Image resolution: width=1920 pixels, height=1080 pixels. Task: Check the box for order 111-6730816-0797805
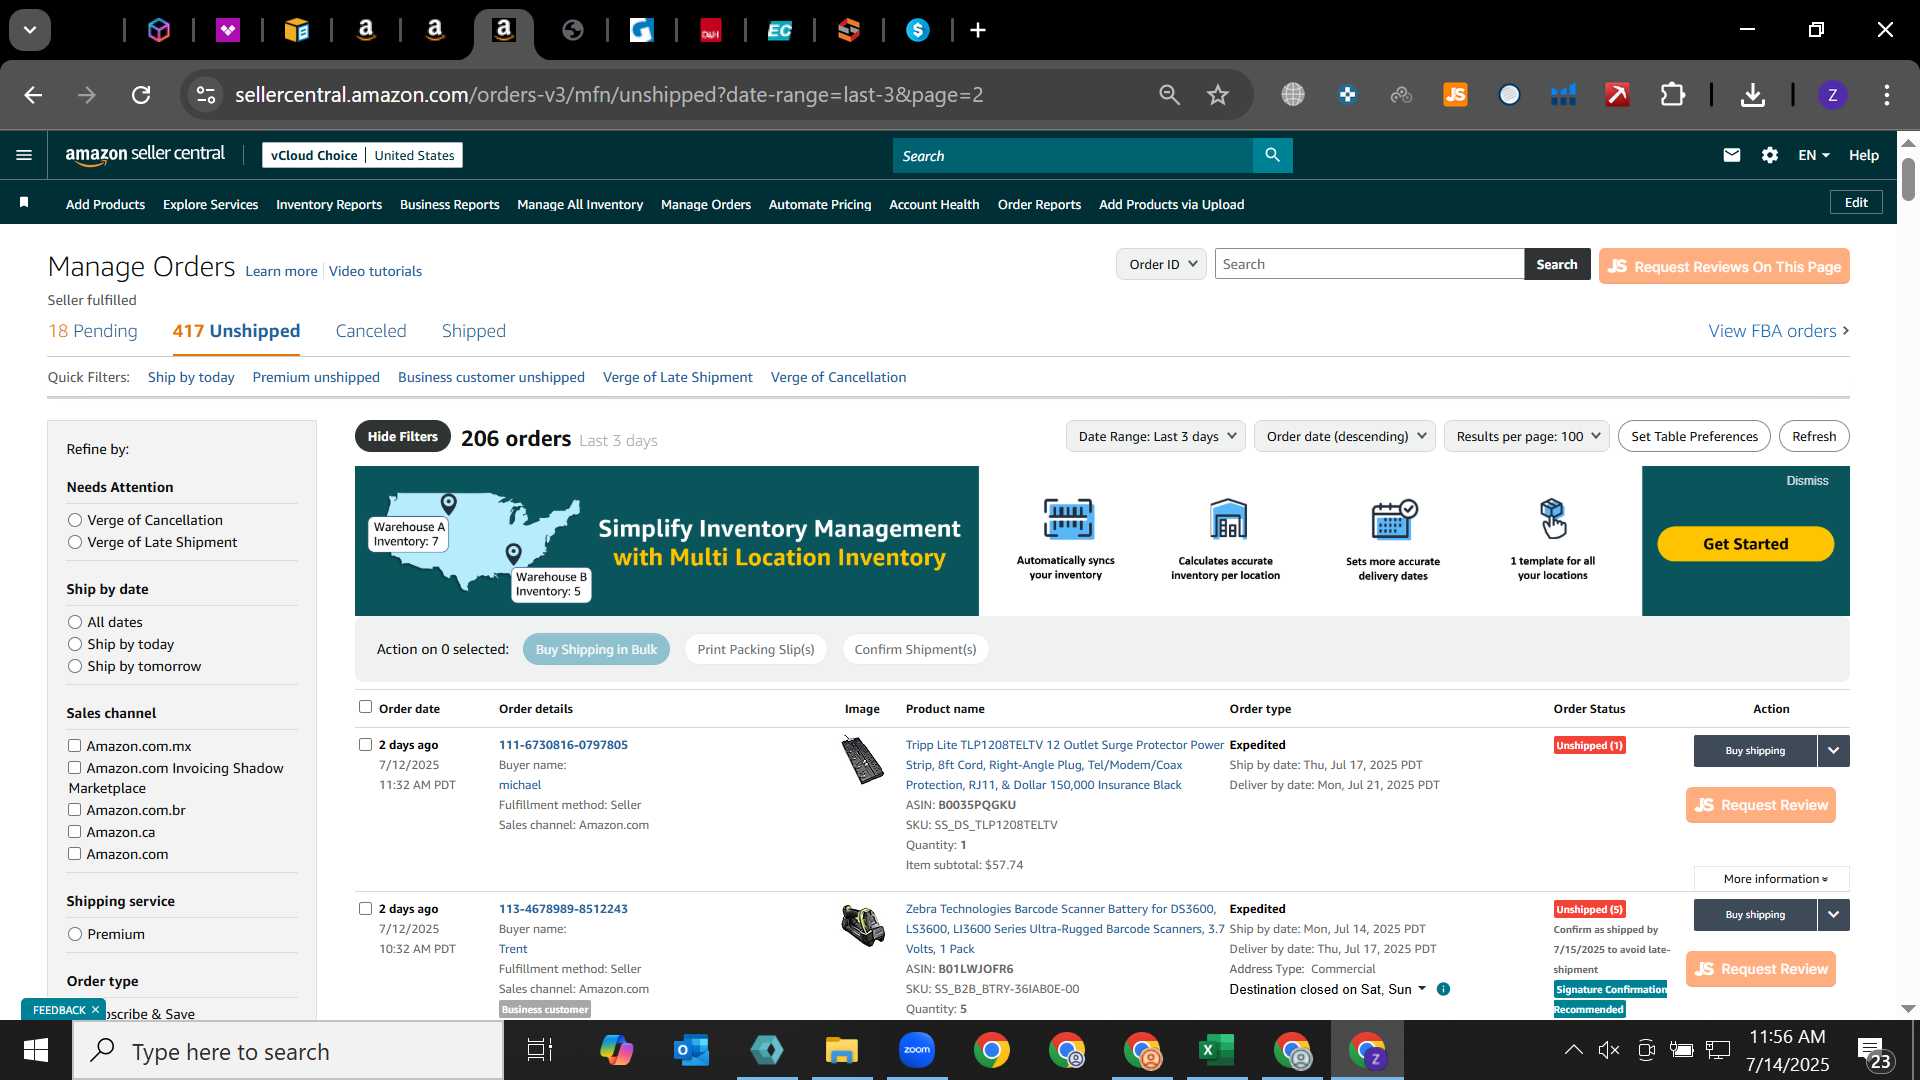[365, 745]
